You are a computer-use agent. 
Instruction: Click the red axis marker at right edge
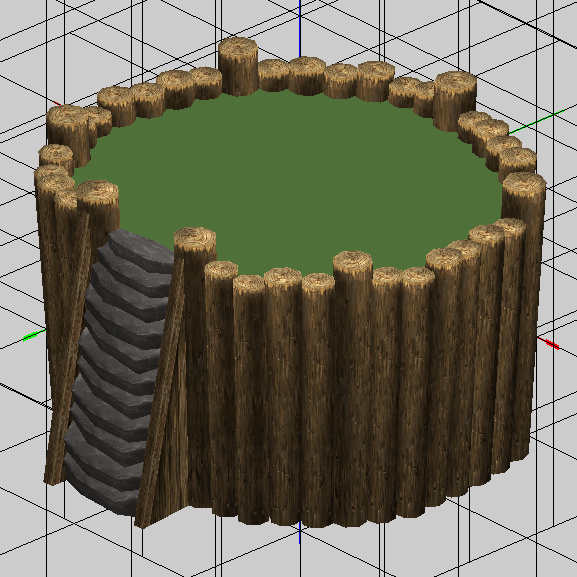pos(548,343)
